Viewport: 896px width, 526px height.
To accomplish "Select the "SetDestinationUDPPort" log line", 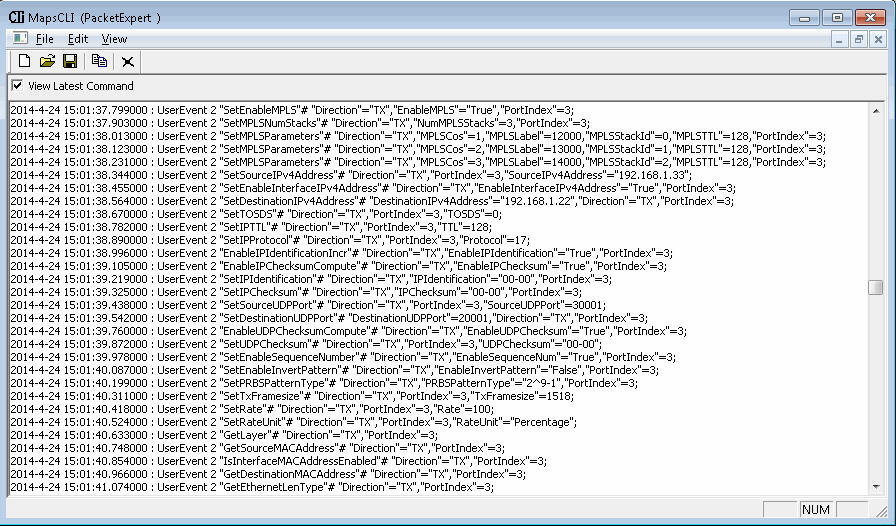I will pyautogui.click(x=329, y=318).
